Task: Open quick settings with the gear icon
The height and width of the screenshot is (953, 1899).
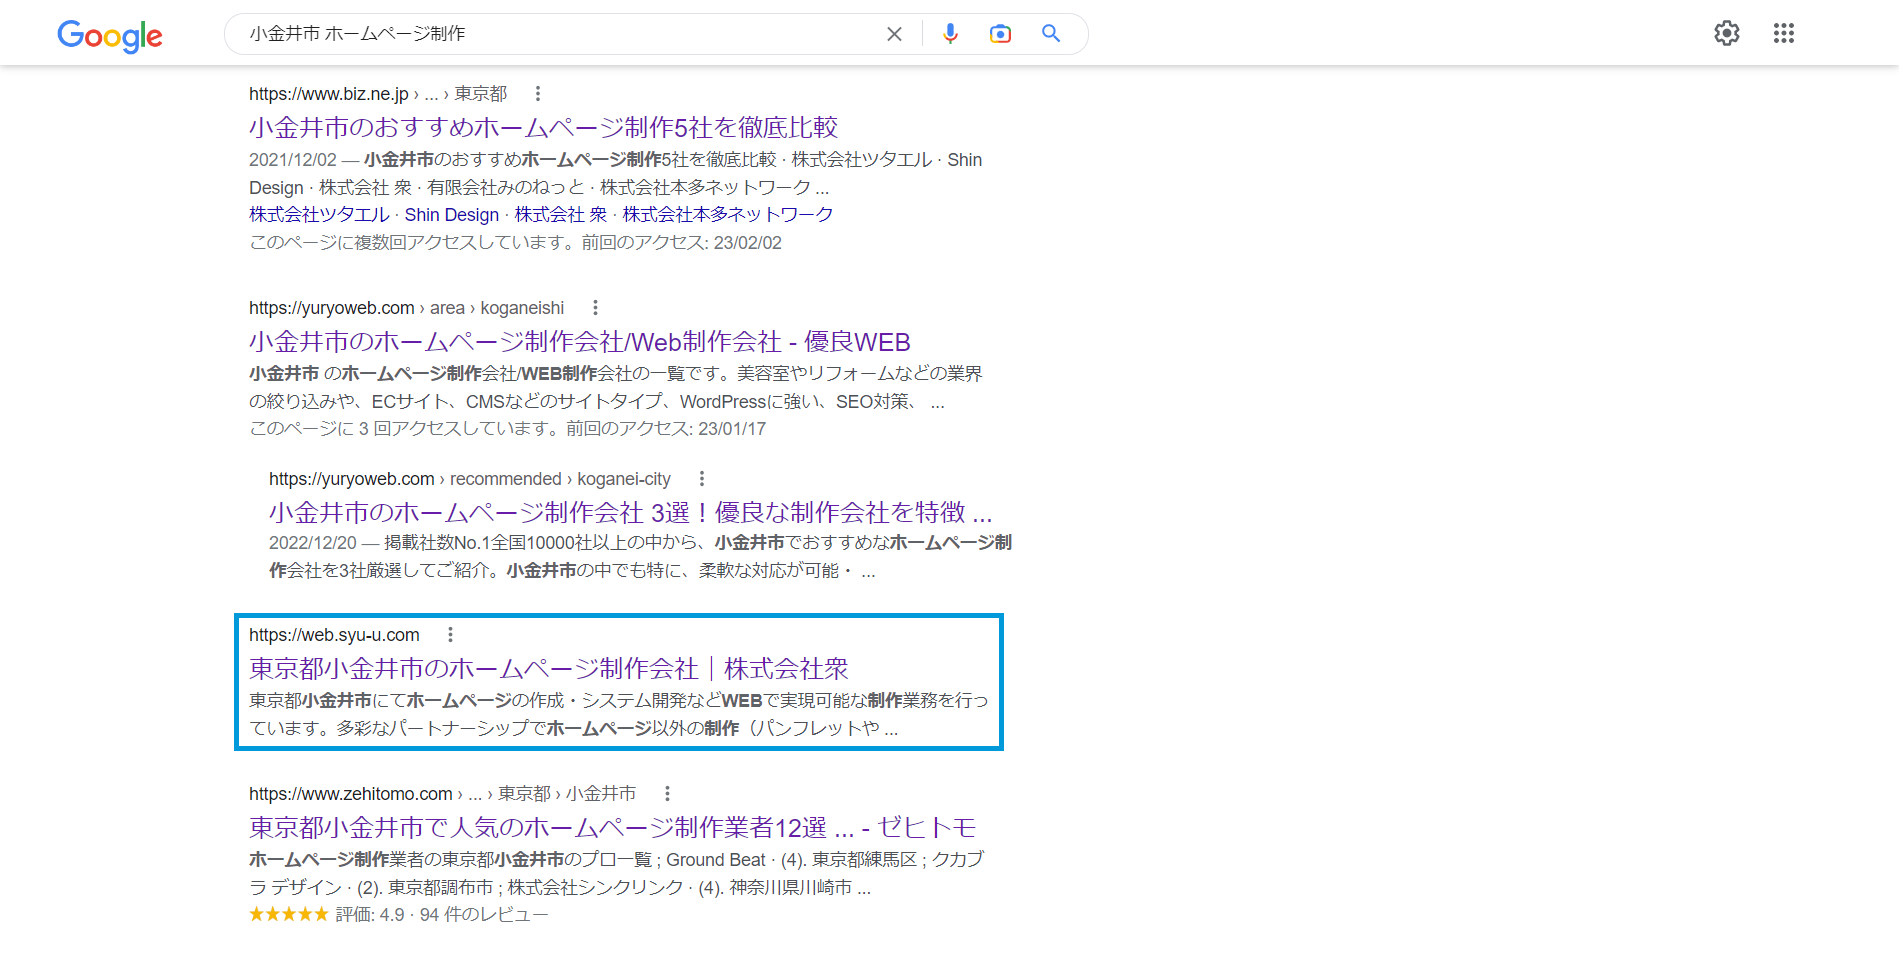Action: (x=1727, y=33)
